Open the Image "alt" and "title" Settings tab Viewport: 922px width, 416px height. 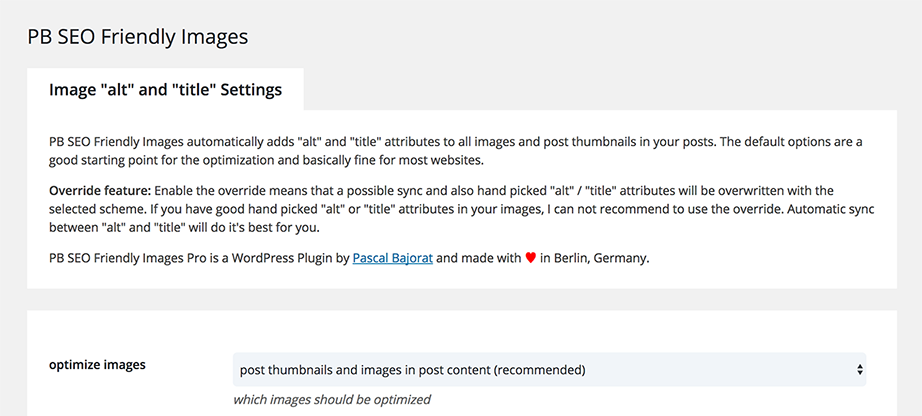point(165,89)
